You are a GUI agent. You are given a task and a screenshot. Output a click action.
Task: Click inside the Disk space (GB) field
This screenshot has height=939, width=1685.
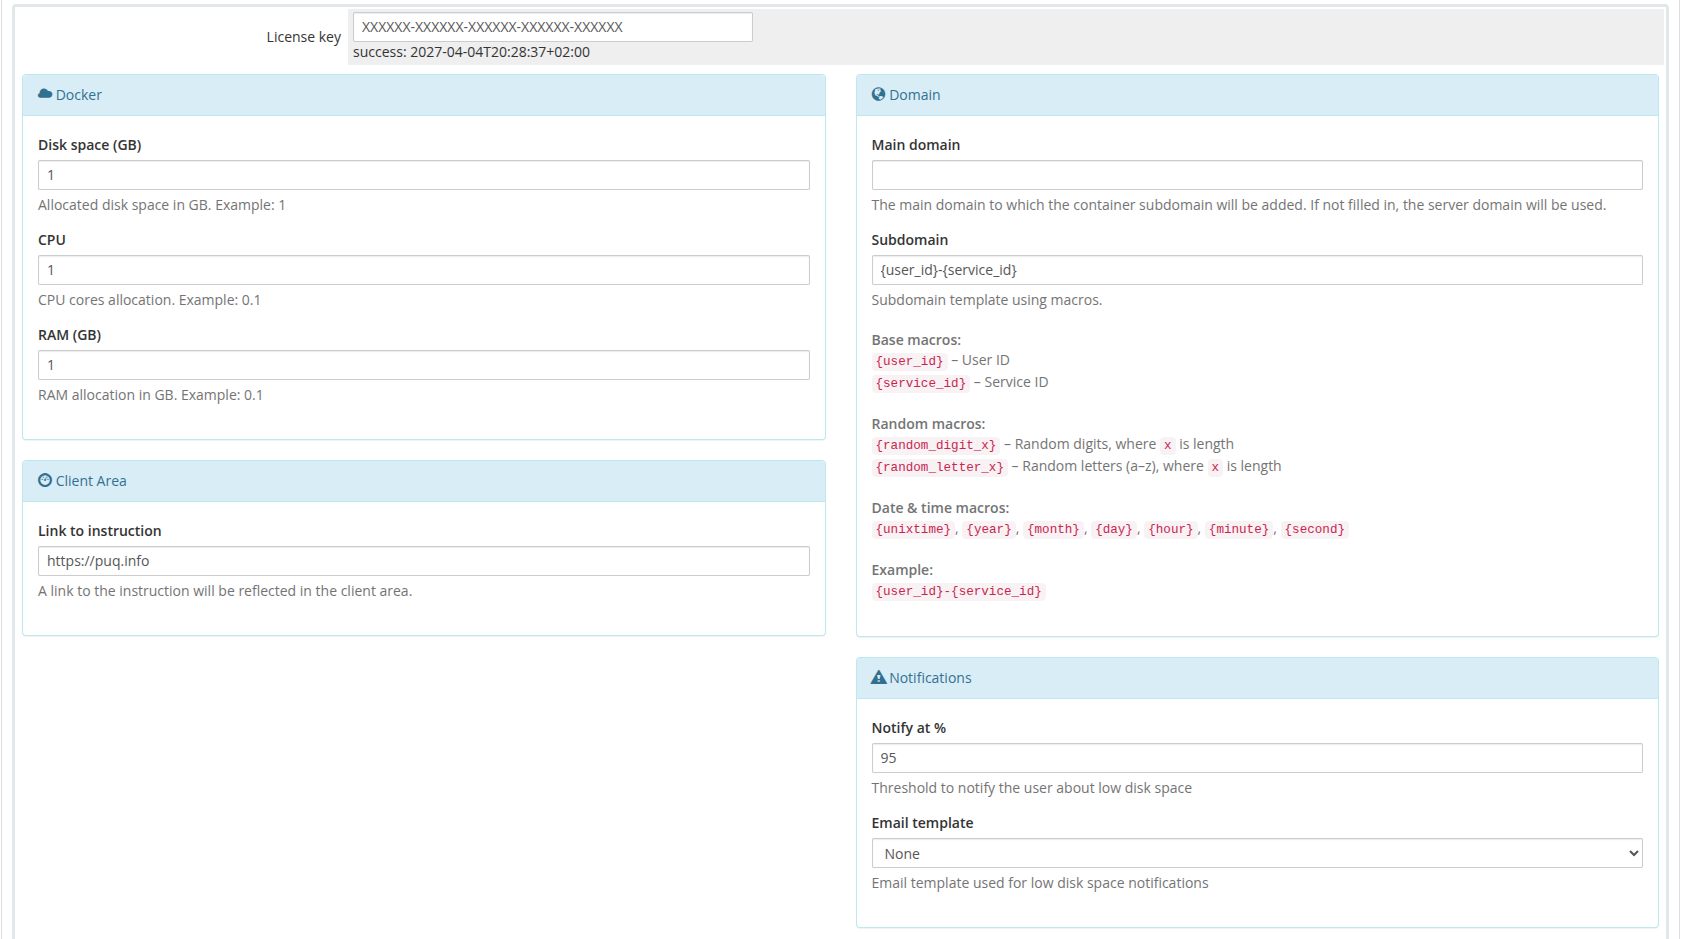coord(423,175)
